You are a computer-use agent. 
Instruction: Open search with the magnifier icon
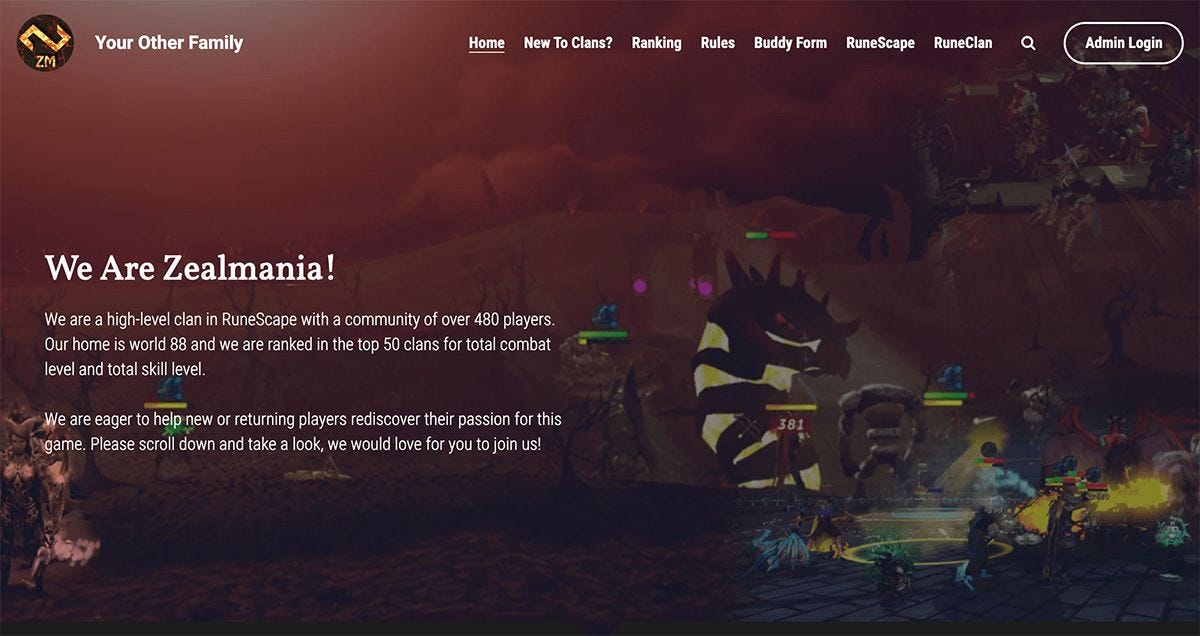[1028, 43]
